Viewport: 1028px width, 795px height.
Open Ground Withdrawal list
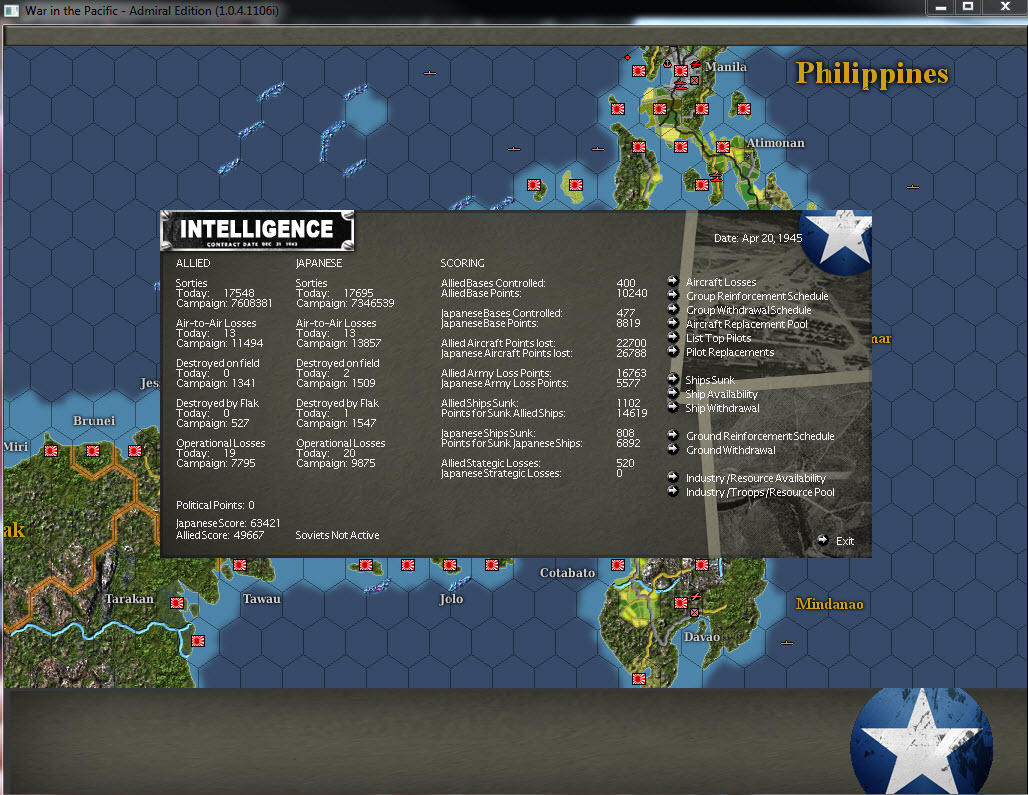(x=730, y=450)
